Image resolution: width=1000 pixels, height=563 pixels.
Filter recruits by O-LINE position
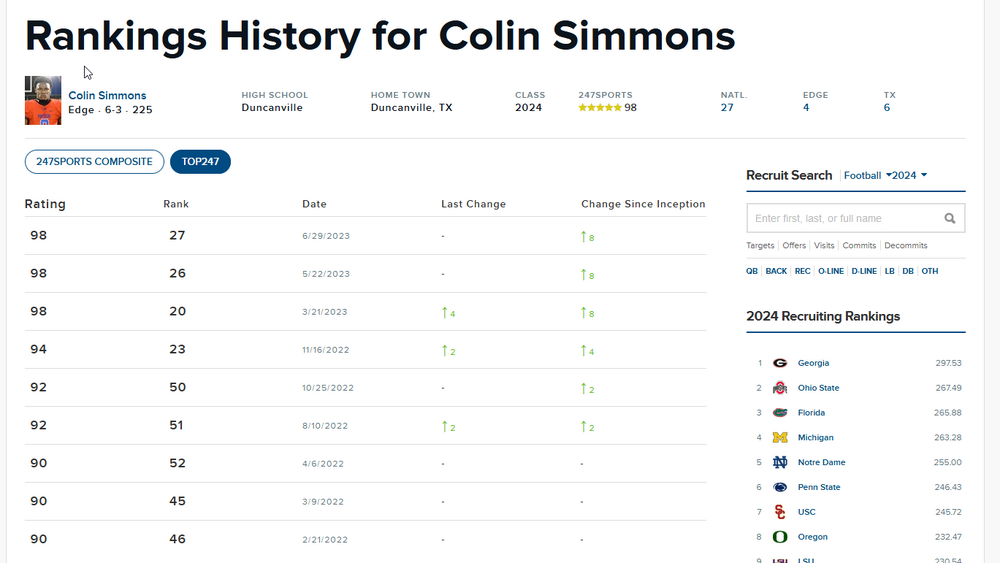coord(830,271)
